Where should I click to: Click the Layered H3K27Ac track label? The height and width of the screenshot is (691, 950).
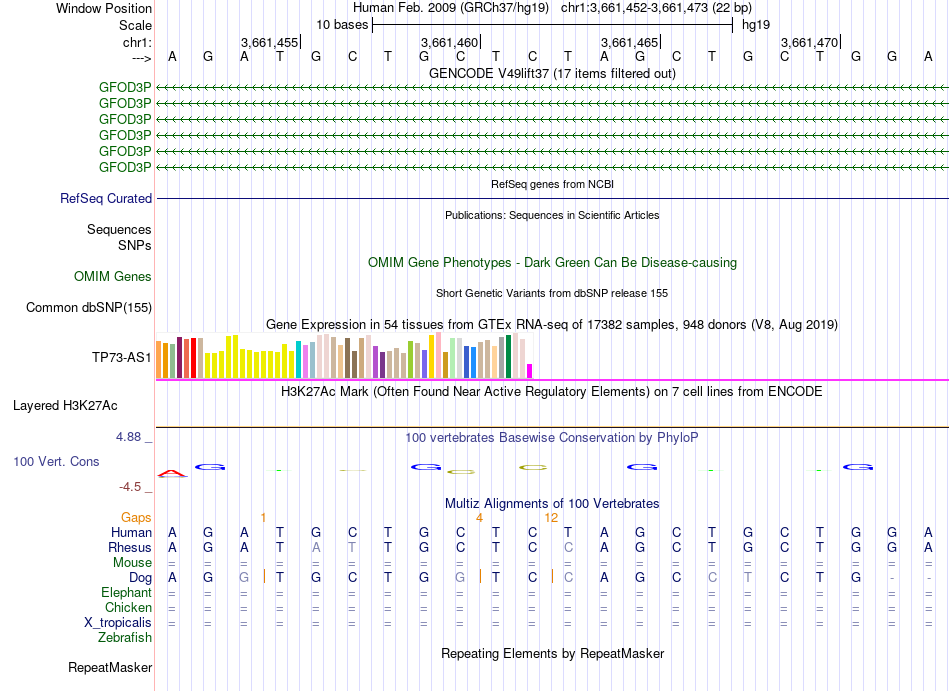[65, 405]
